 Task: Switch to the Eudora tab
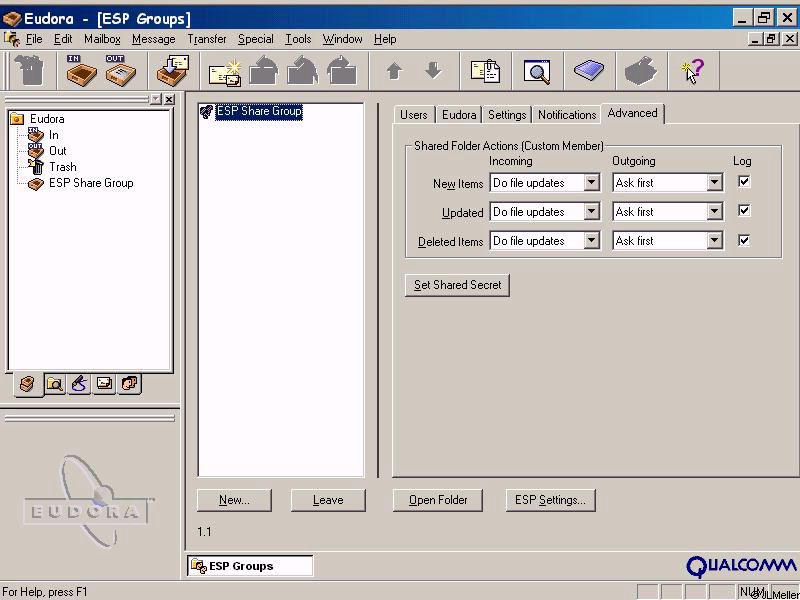click(459, 115)
